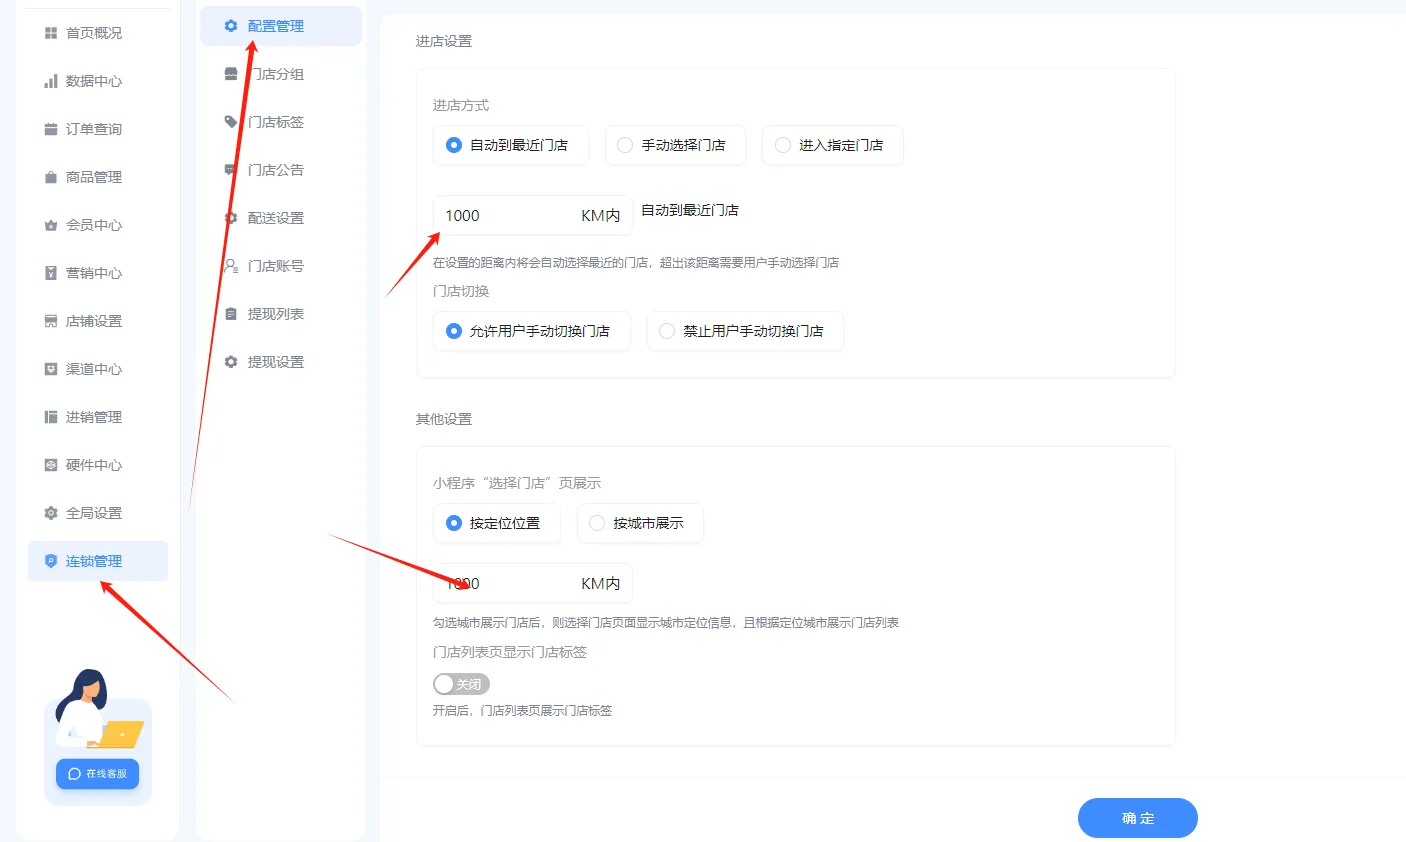The width and height of the screenshot is (1406, 842).
Task: Open 在线客服 customer service chat
Action: [x=97, y=773]
